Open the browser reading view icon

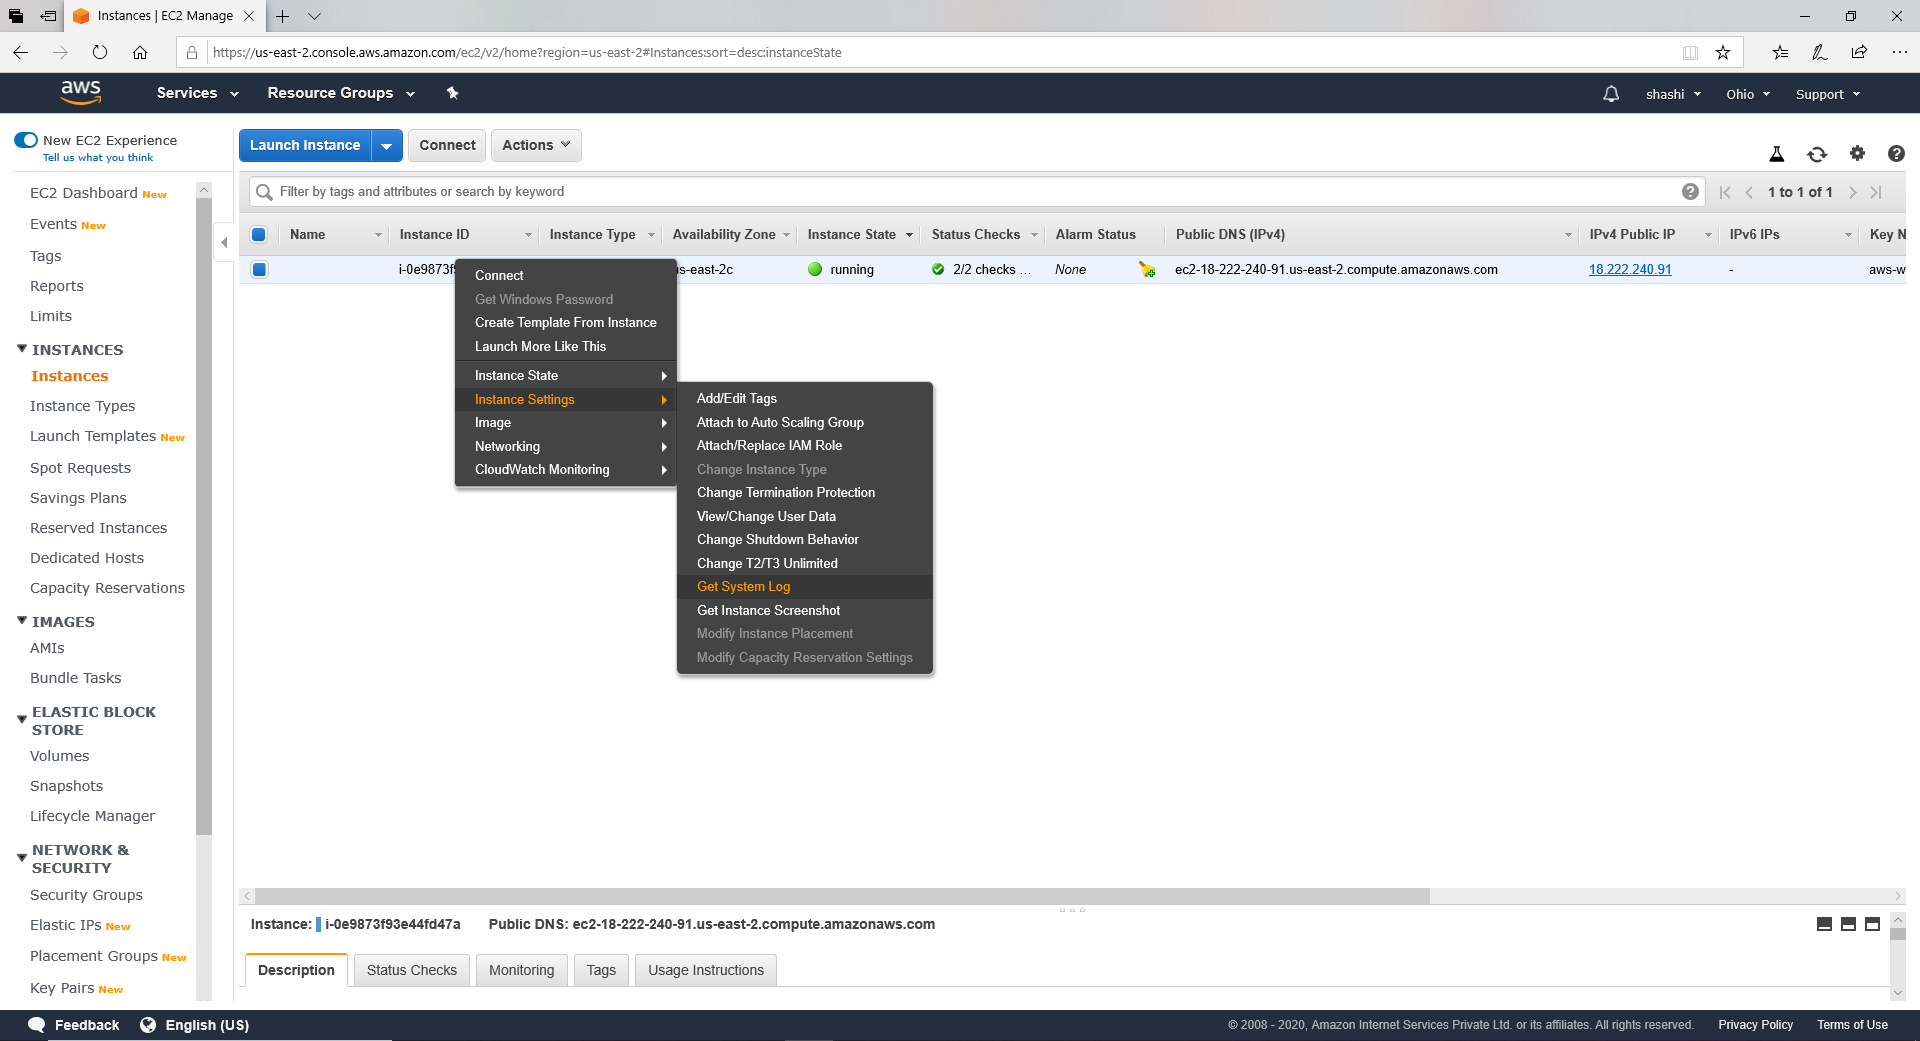[x=1690, y=52]
